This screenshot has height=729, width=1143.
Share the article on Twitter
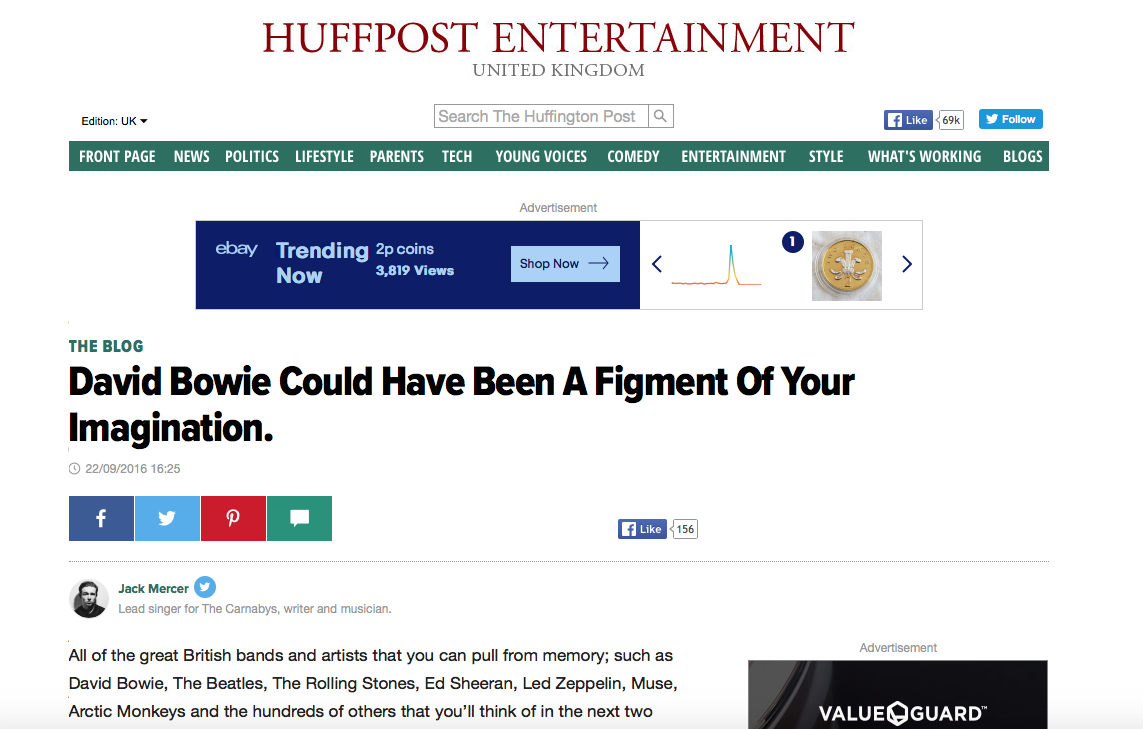[x=166, y=518]
